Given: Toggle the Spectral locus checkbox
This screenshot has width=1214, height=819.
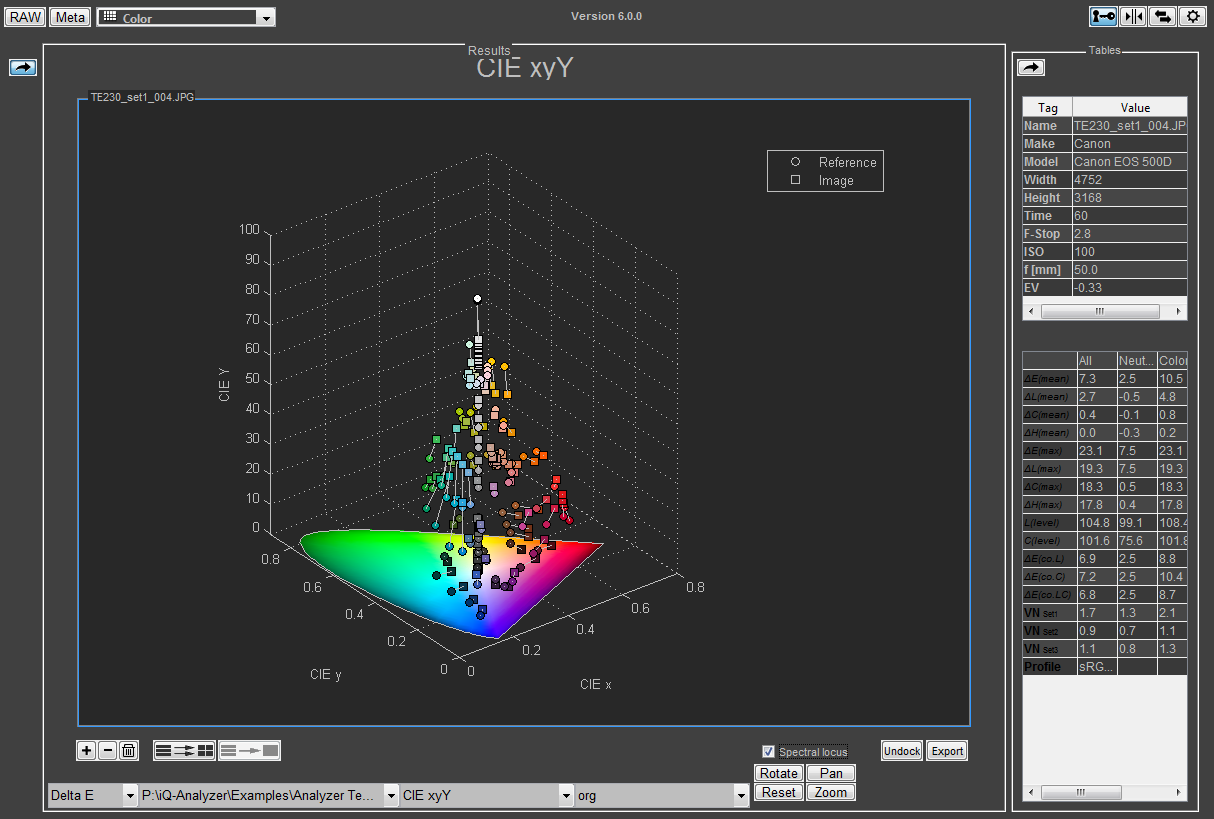Looking at the screenshot, I should coord(768,752).
